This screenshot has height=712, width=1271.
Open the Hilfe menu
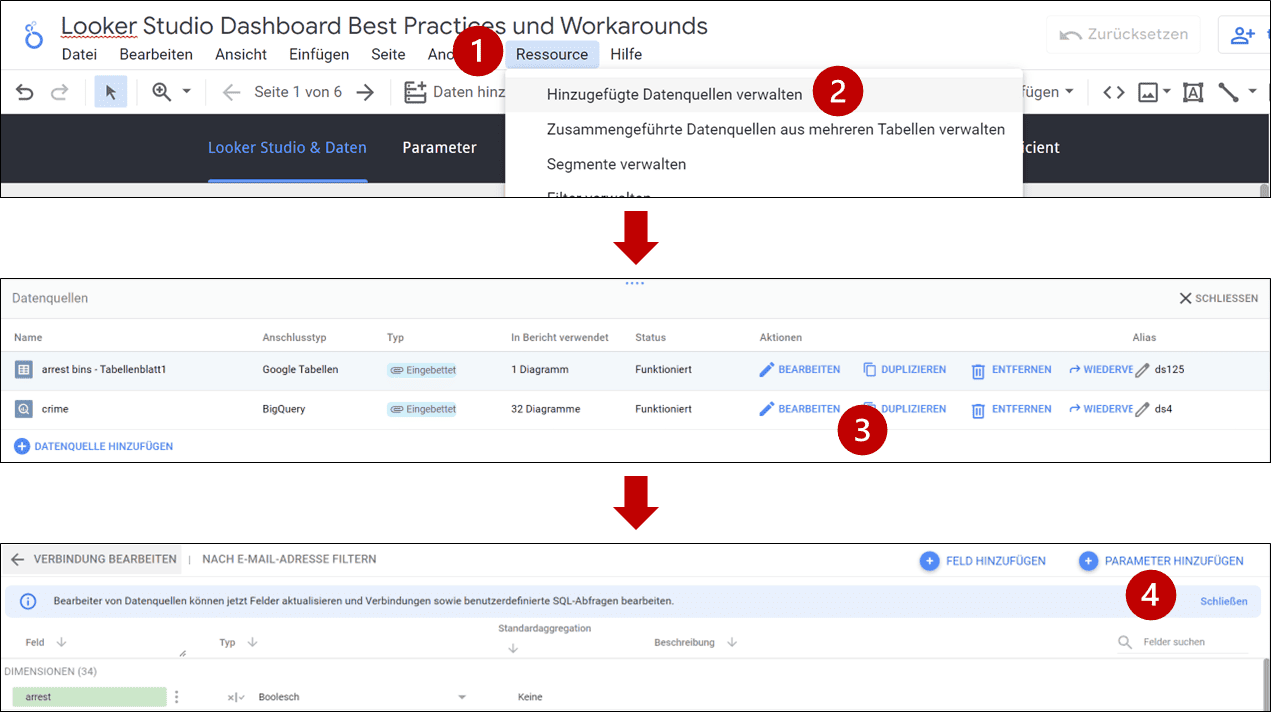(626, 54)
